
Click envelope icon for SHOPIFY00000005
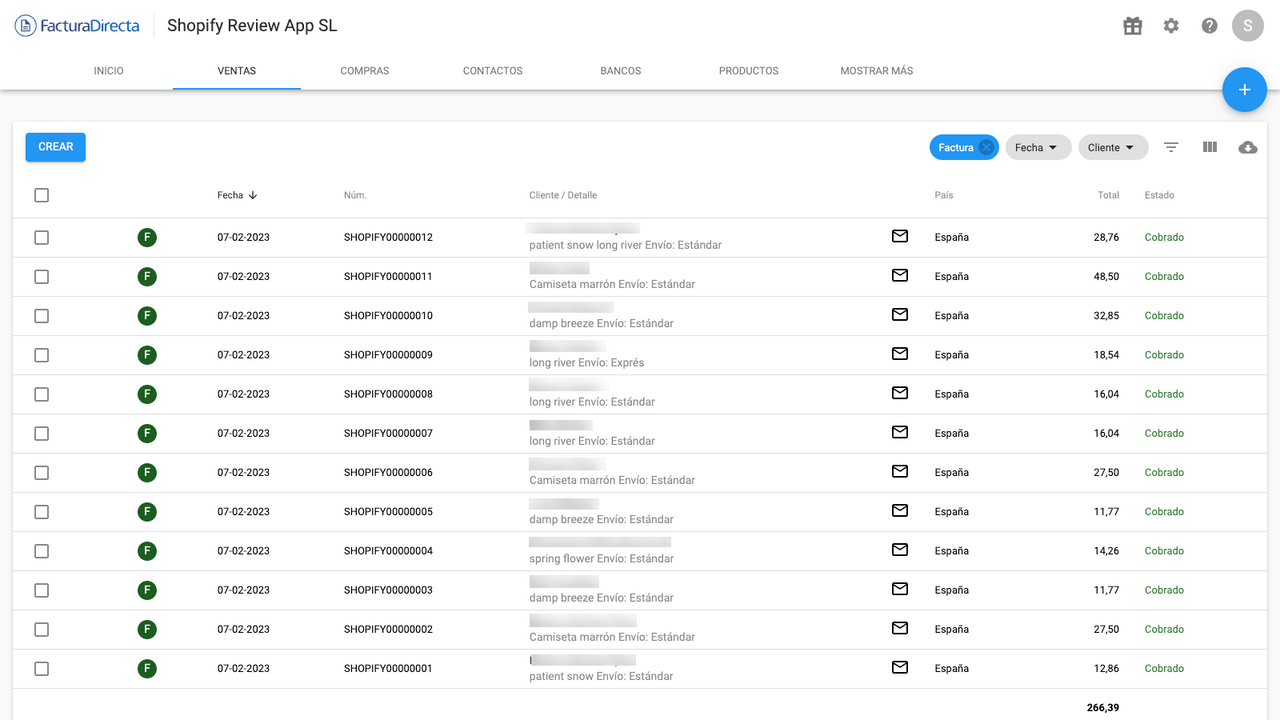click(900, 510)
